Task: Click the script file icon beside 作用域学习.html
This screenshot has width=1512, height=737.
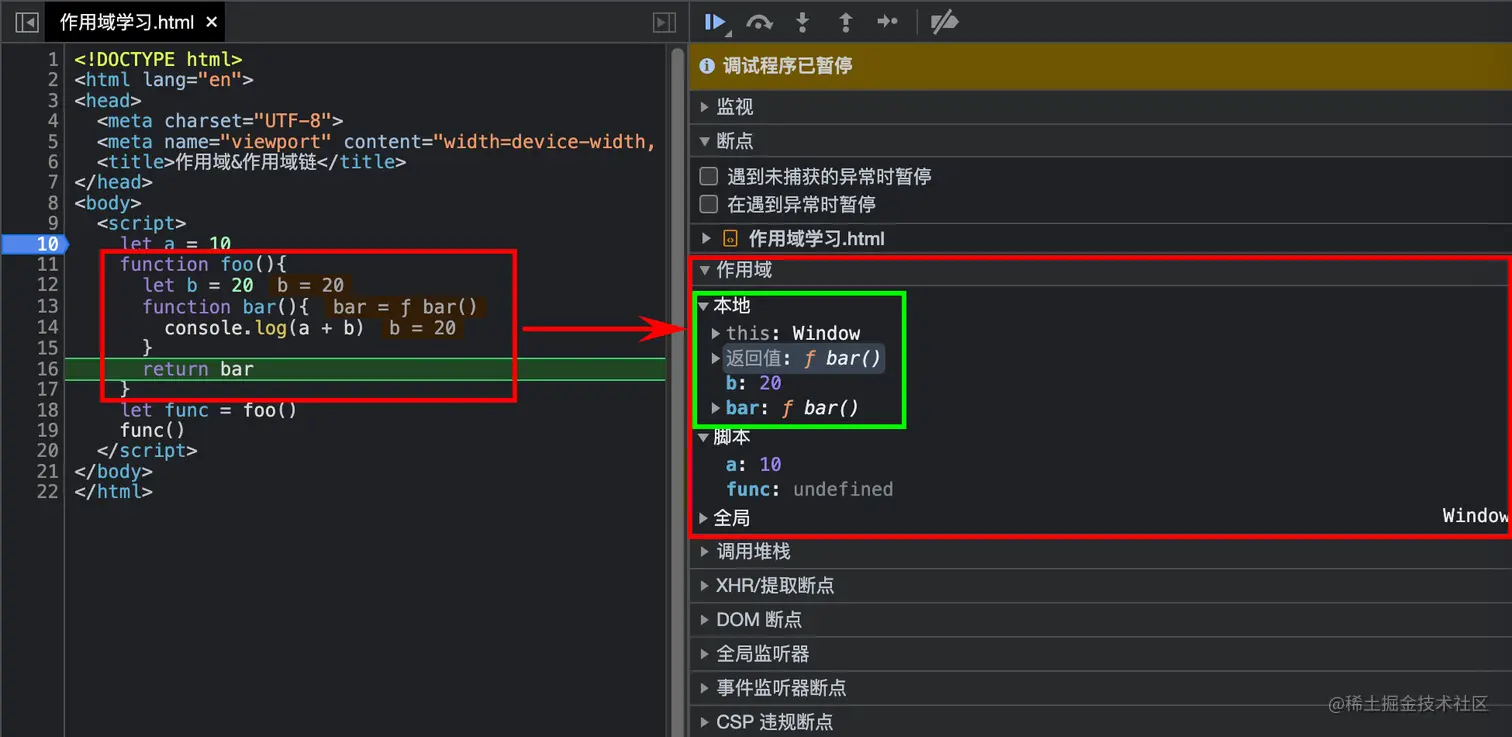Action: tap(731, 239)
